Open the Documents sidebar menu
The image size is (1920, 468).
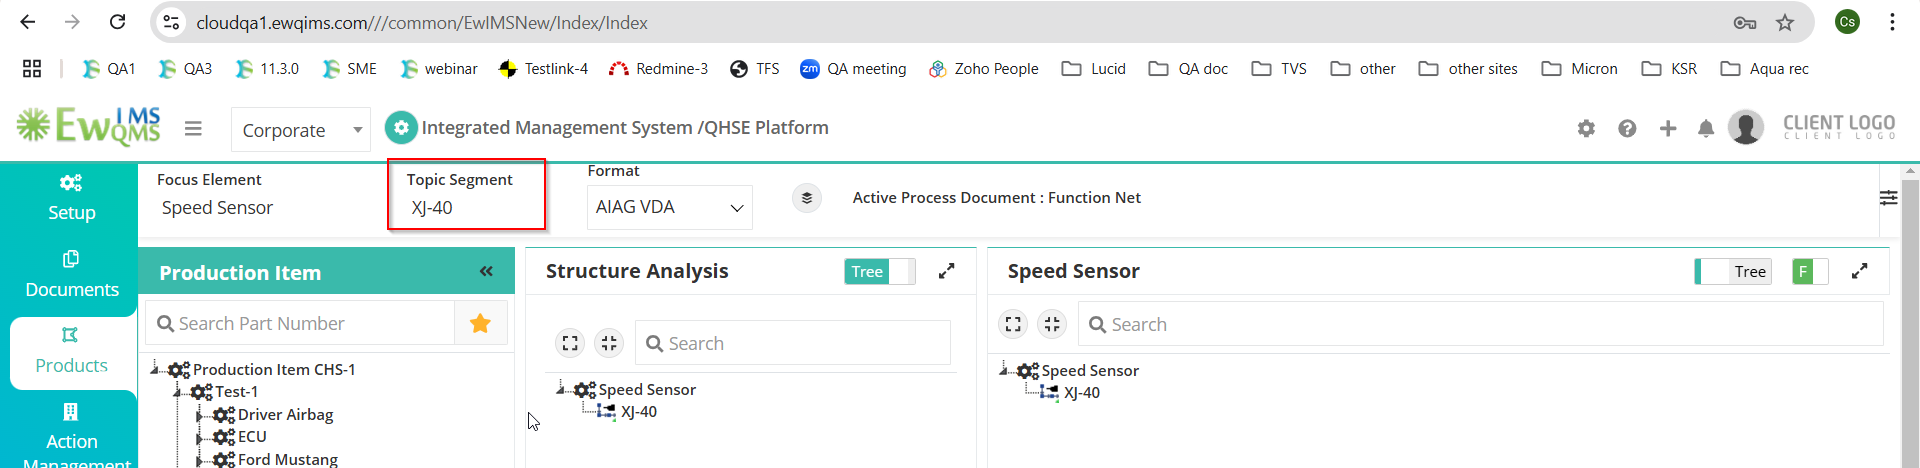[x=71, y=275]
